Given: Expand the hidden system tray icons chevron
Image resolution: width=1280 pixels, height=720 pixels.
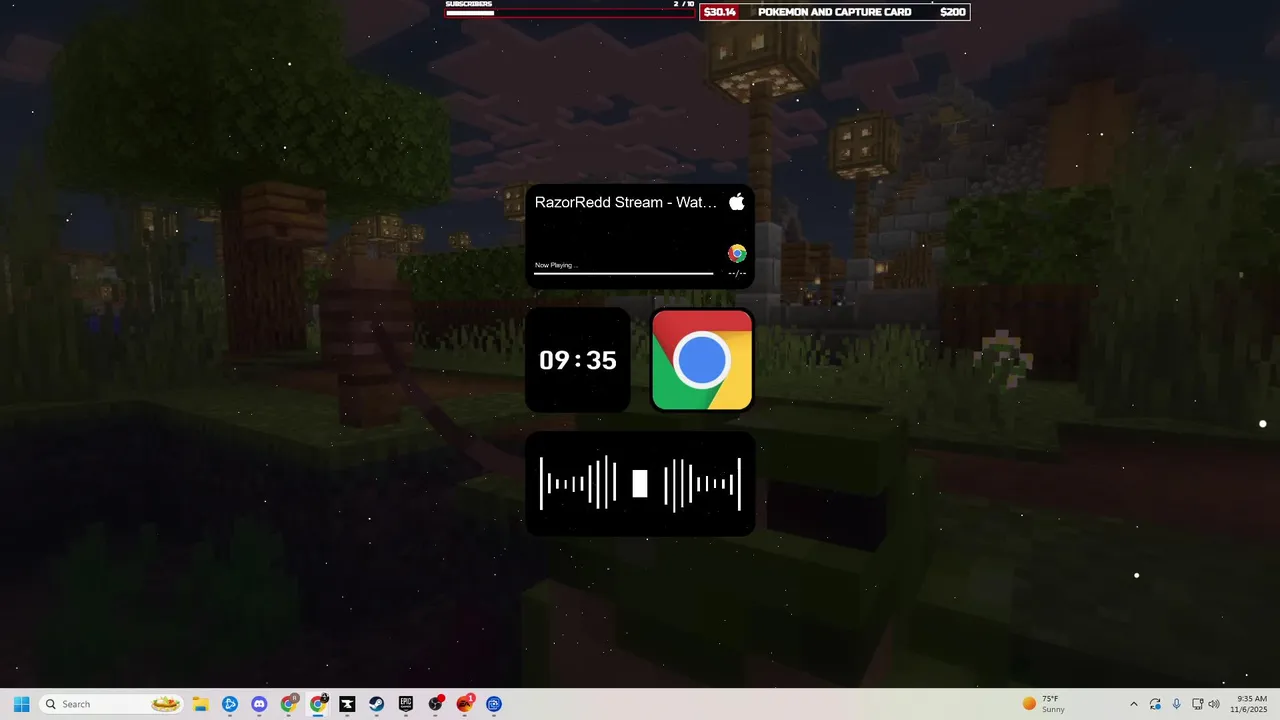Looking at the screenshot, I should [x=1133, y=704].
